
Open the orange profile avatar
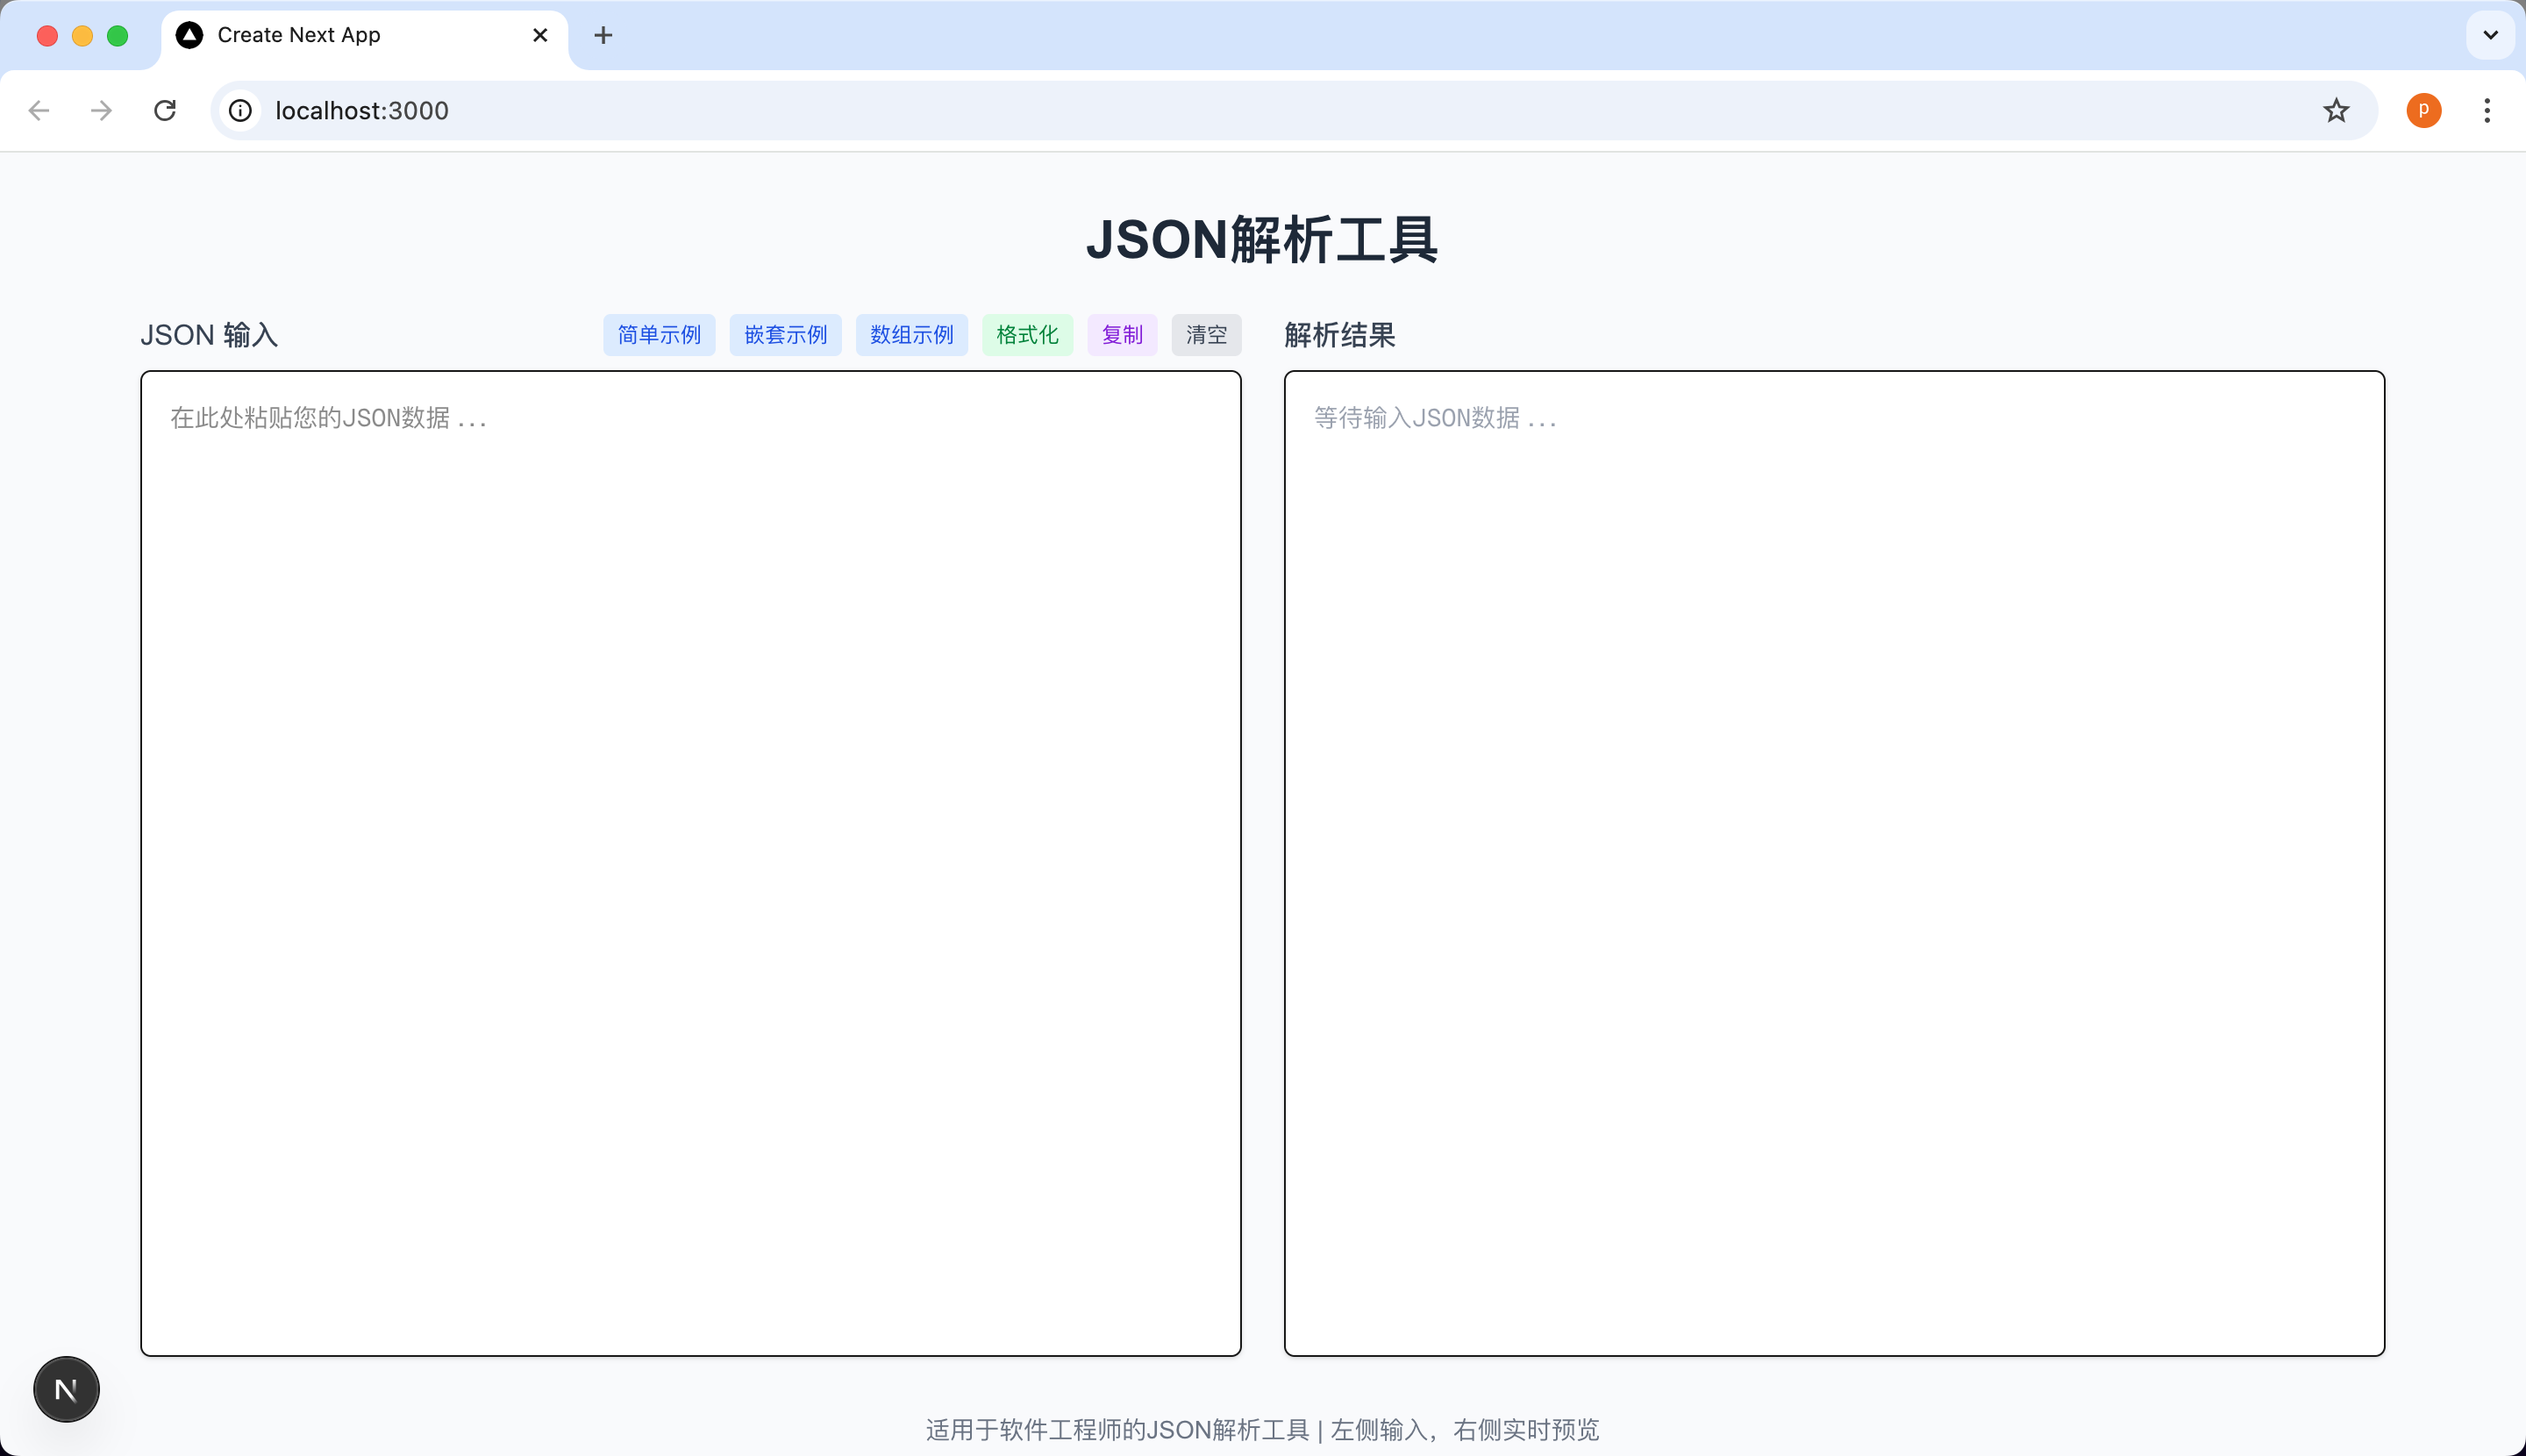tap(2423, 110)
